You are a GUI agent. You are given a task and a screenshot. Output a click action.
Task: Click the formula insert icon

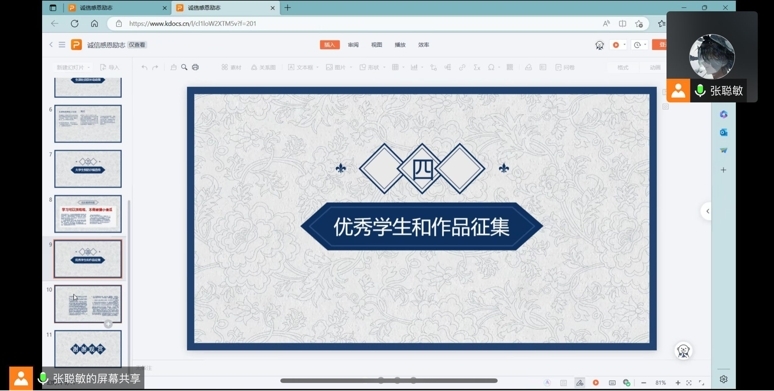pyautogui.click(x=476, y=67)
